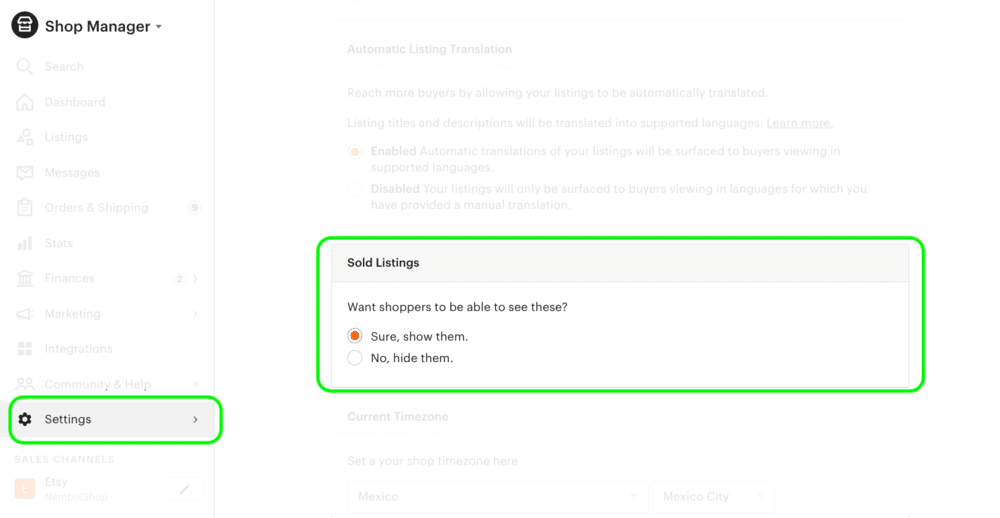Click the Finances bank building icon
The image size is (1000, 518).
[x=24, y=278]
